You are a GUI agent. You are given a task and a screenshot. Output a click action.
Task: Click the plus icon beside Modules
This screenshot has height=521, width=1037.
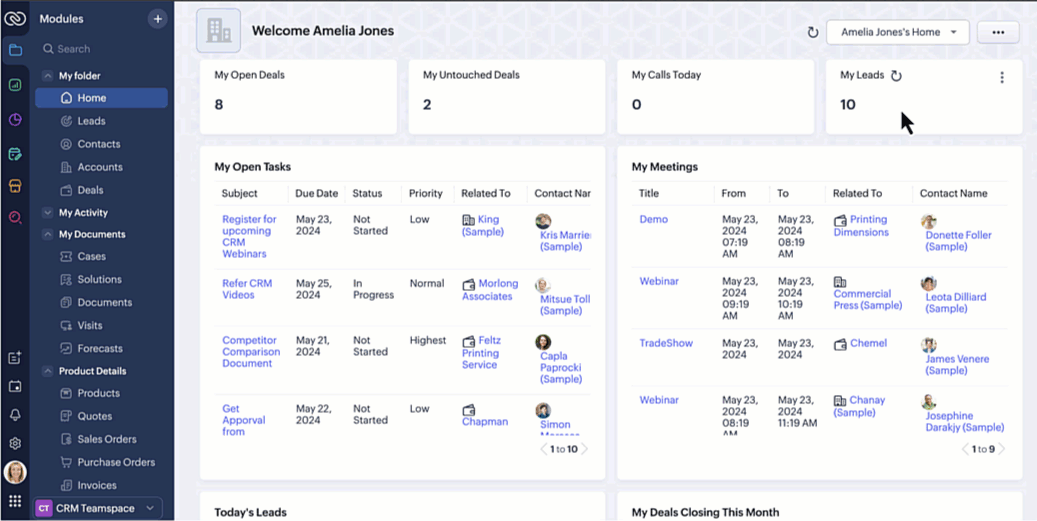(157, 19)
